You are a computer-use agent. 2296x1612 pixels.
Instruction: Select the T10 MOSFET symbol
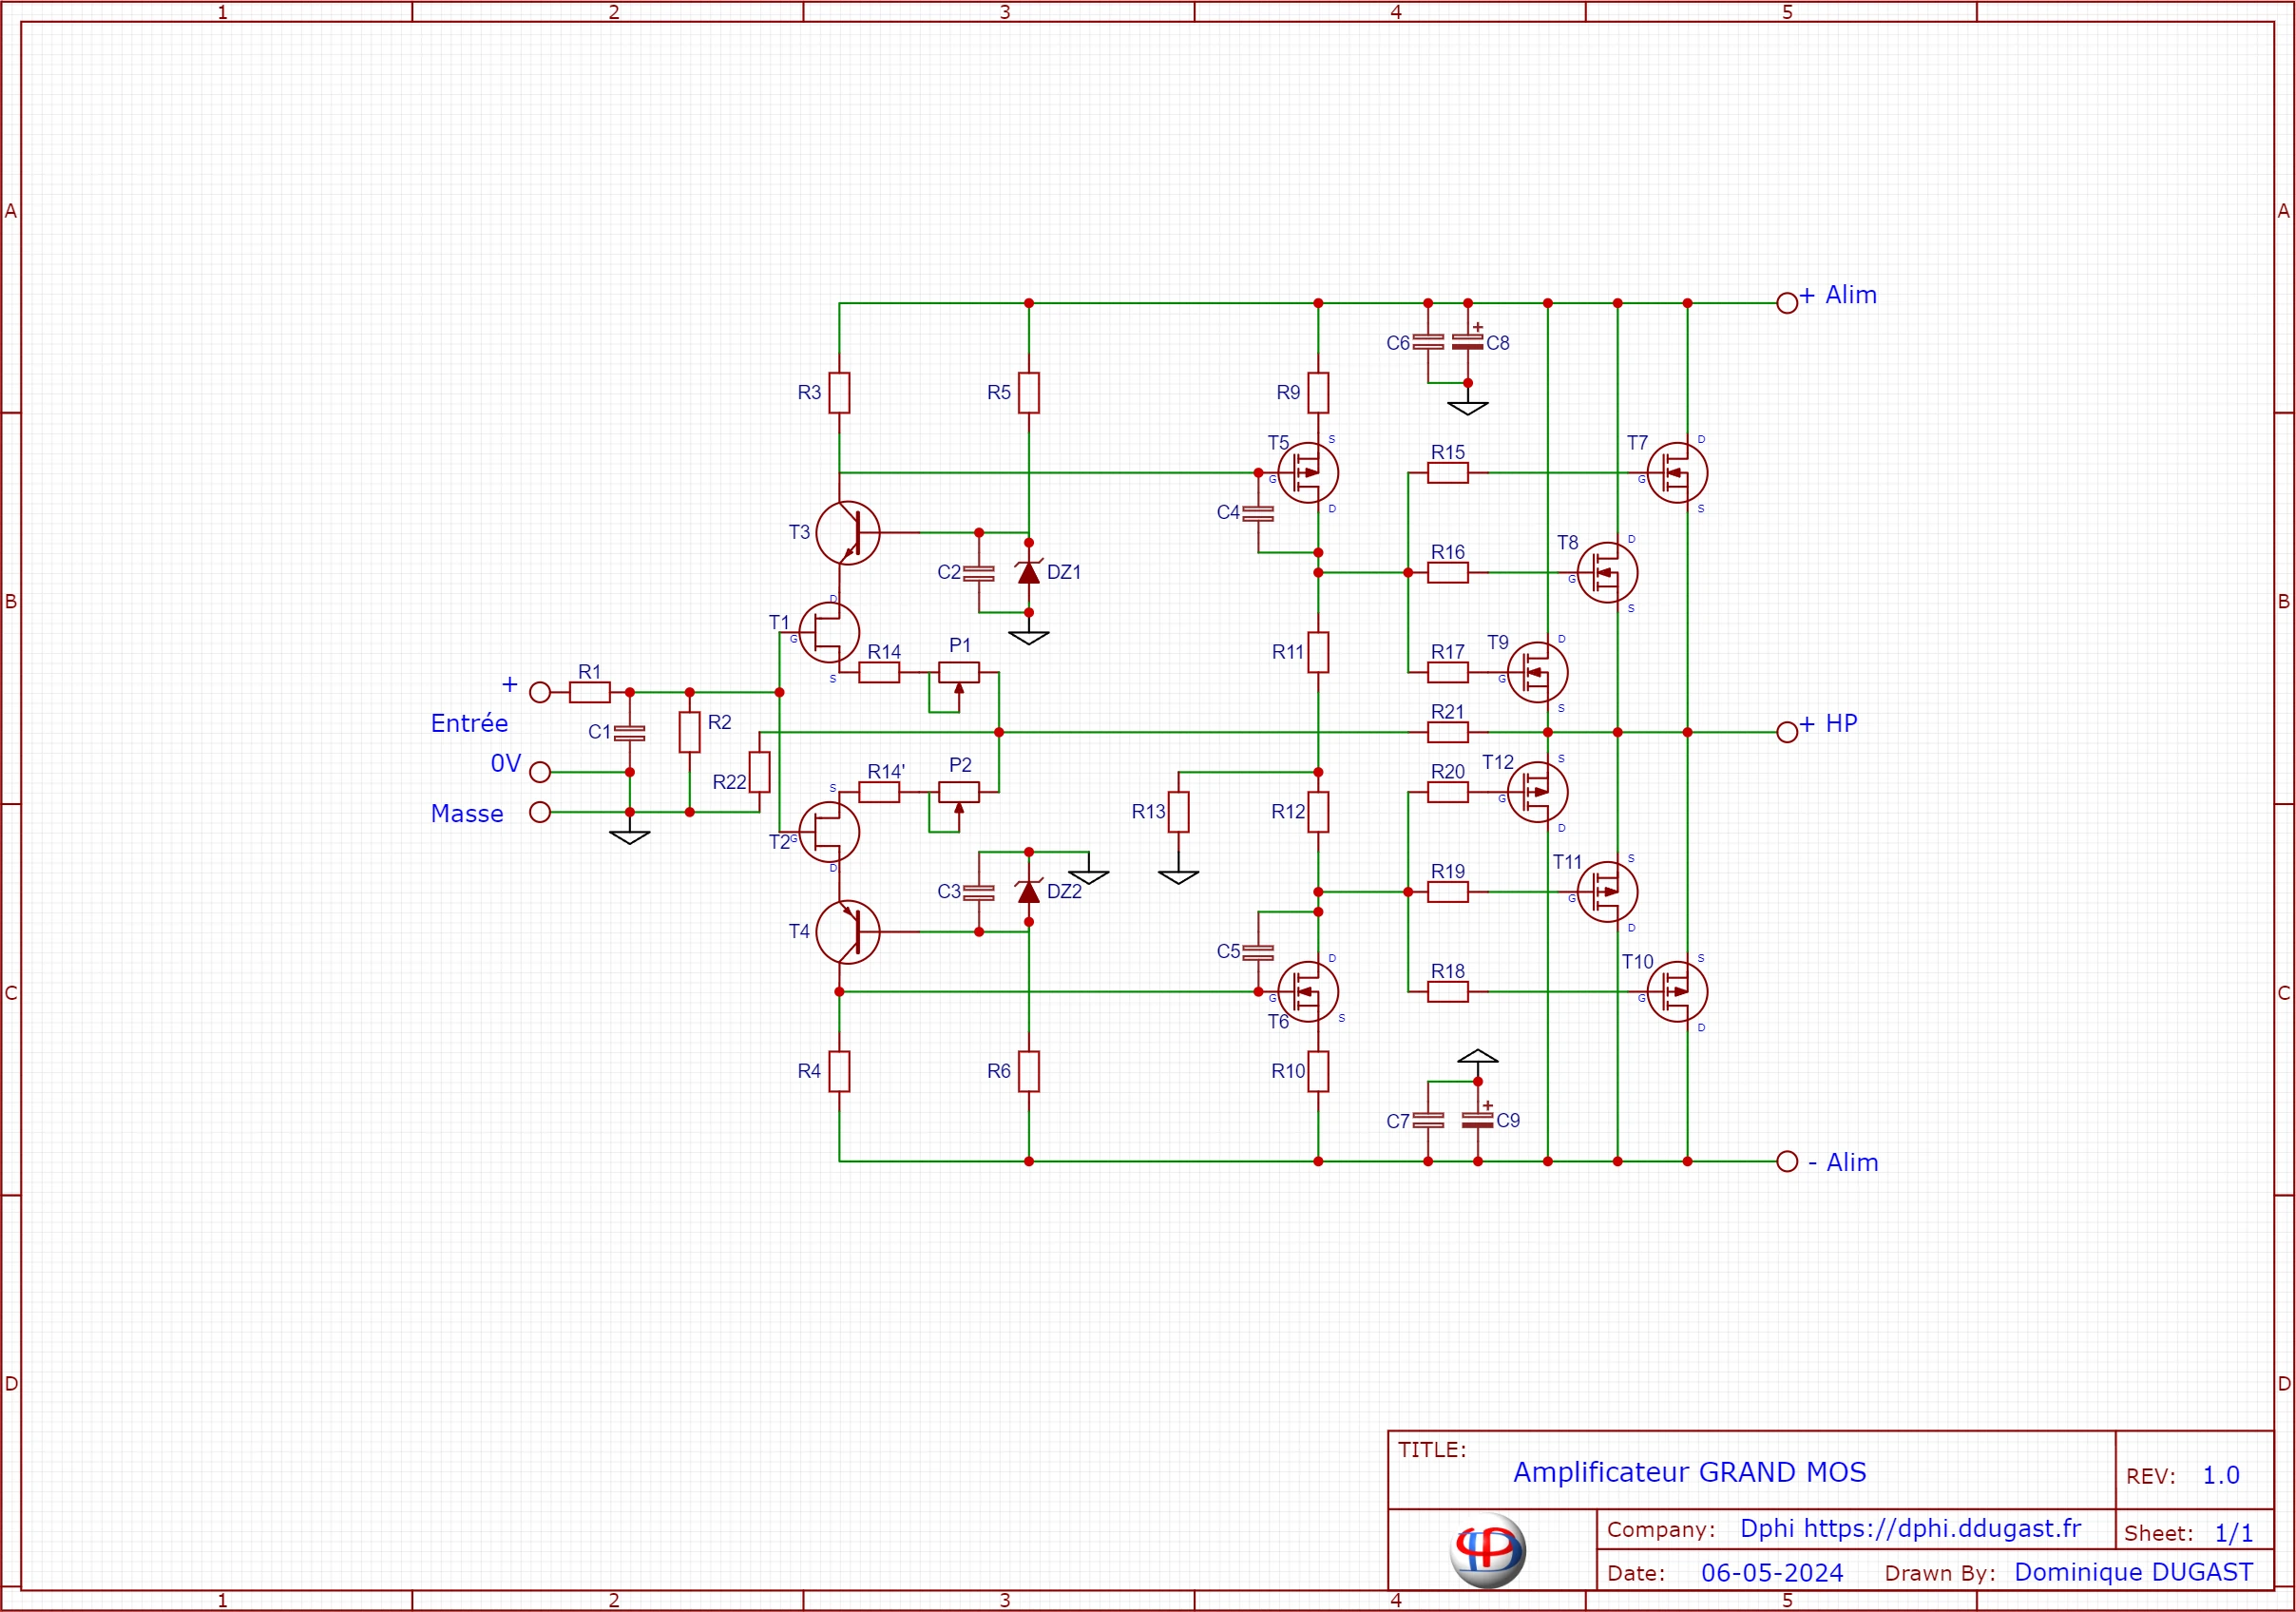tap(1677, 992)
